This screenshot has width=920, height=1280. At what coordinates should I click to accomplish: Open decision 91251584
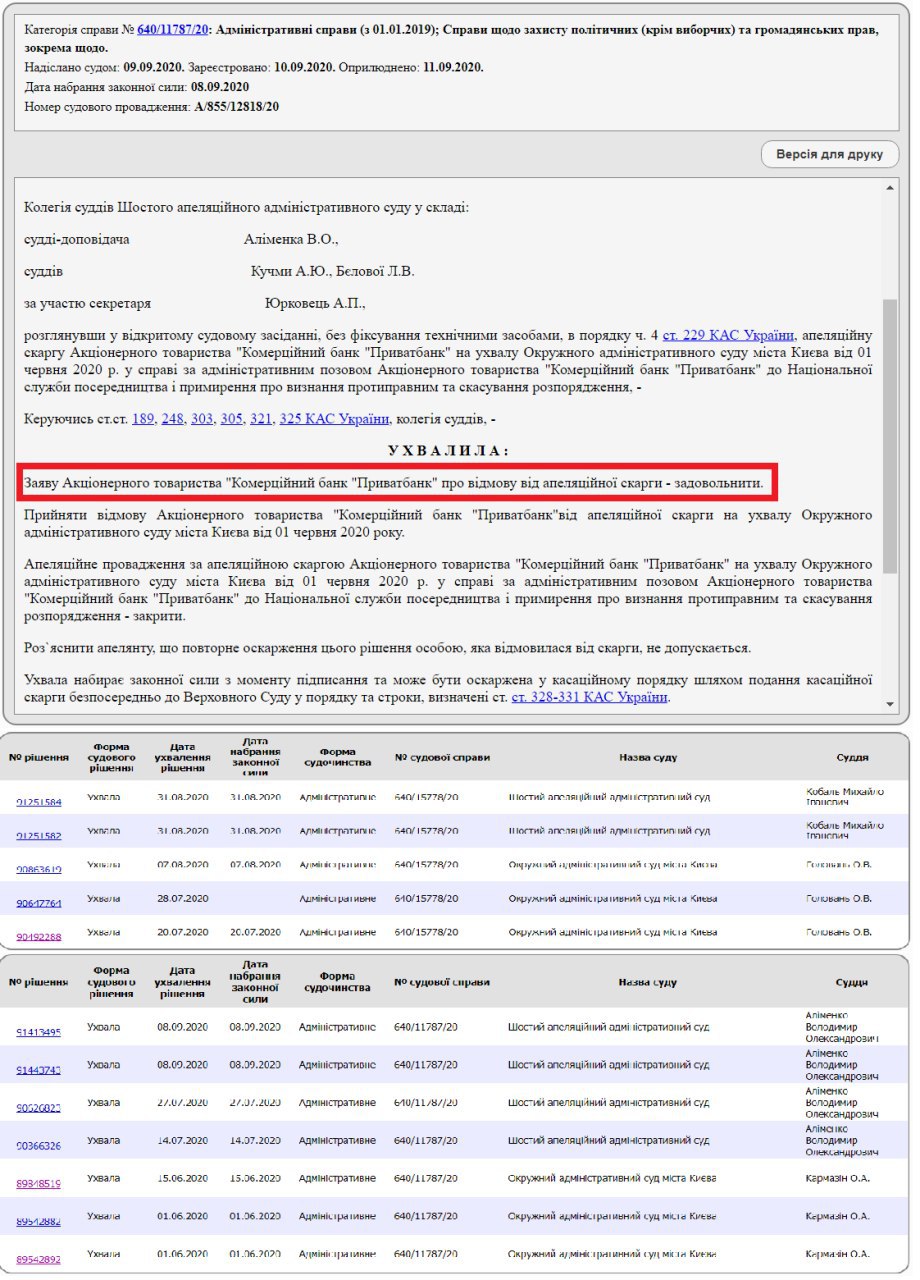39,802
